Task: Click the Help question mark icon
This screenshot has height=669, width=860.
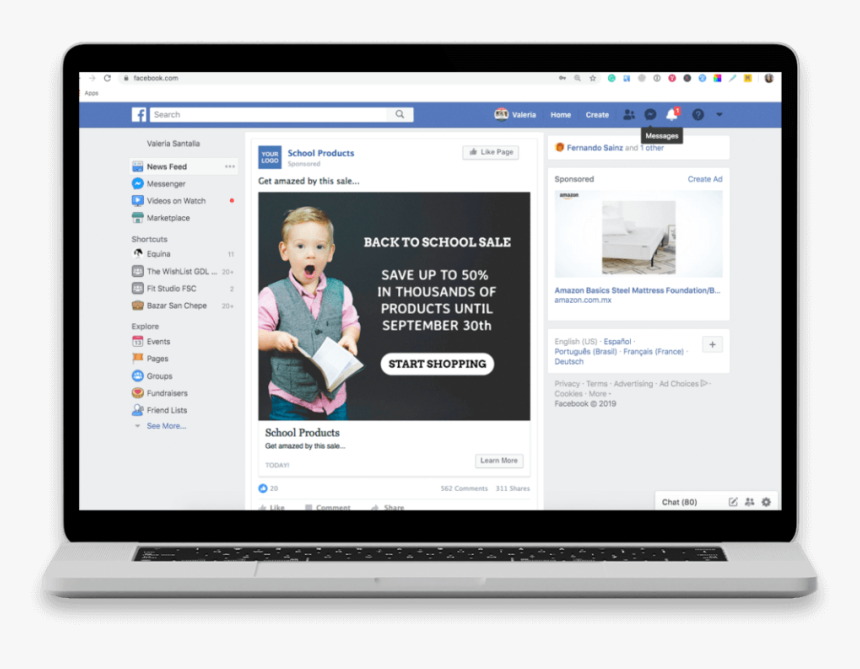Action: (698, 115)
